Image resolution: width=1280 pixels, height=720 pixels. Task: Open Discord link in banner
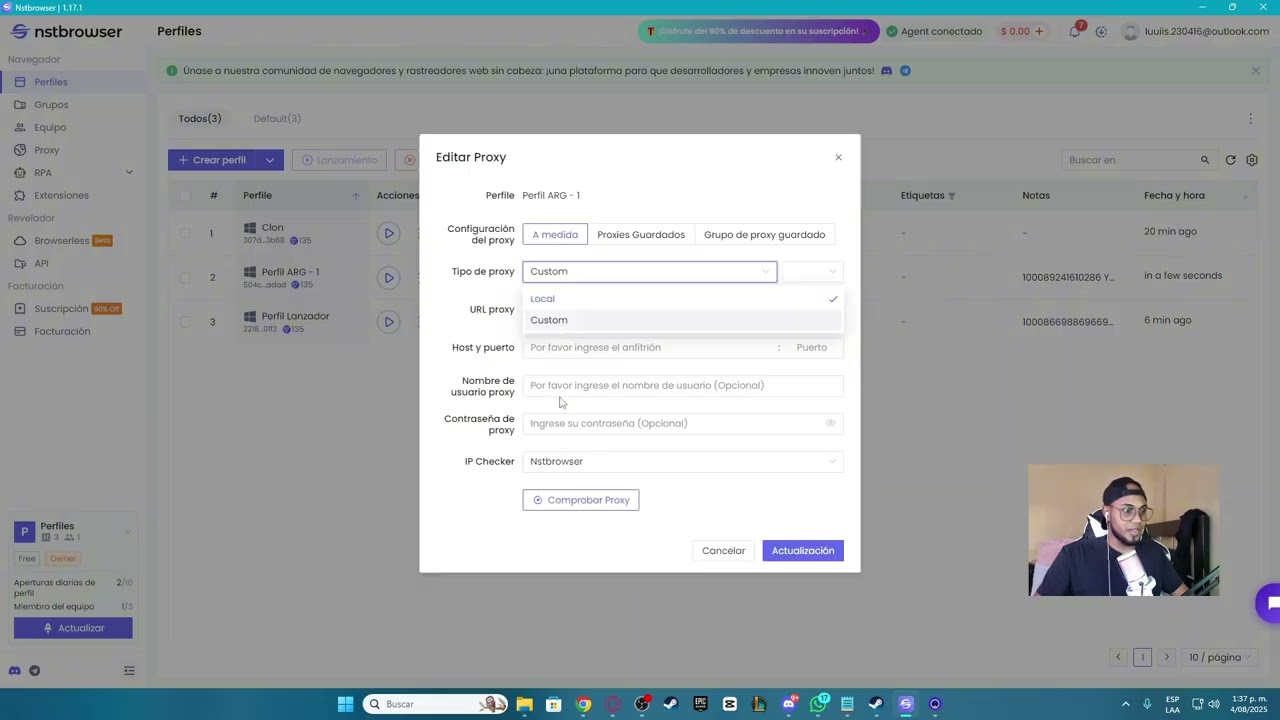coord(886,71)
